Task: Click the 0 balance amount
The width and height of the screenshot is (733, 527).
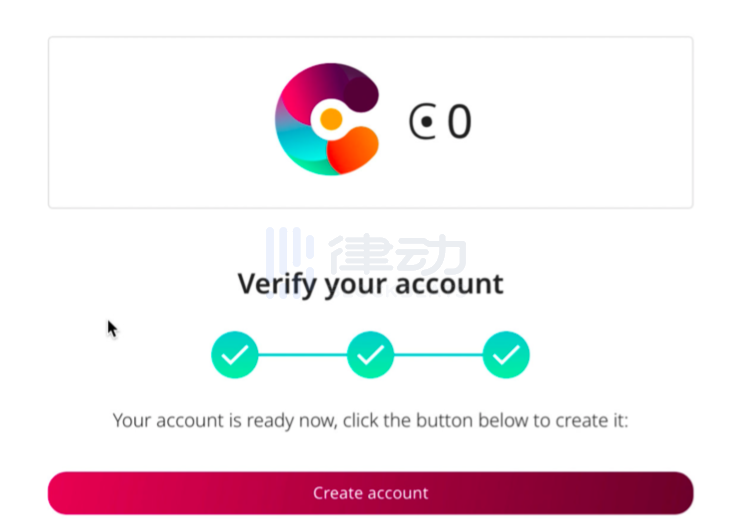Action: pos(459,122)
